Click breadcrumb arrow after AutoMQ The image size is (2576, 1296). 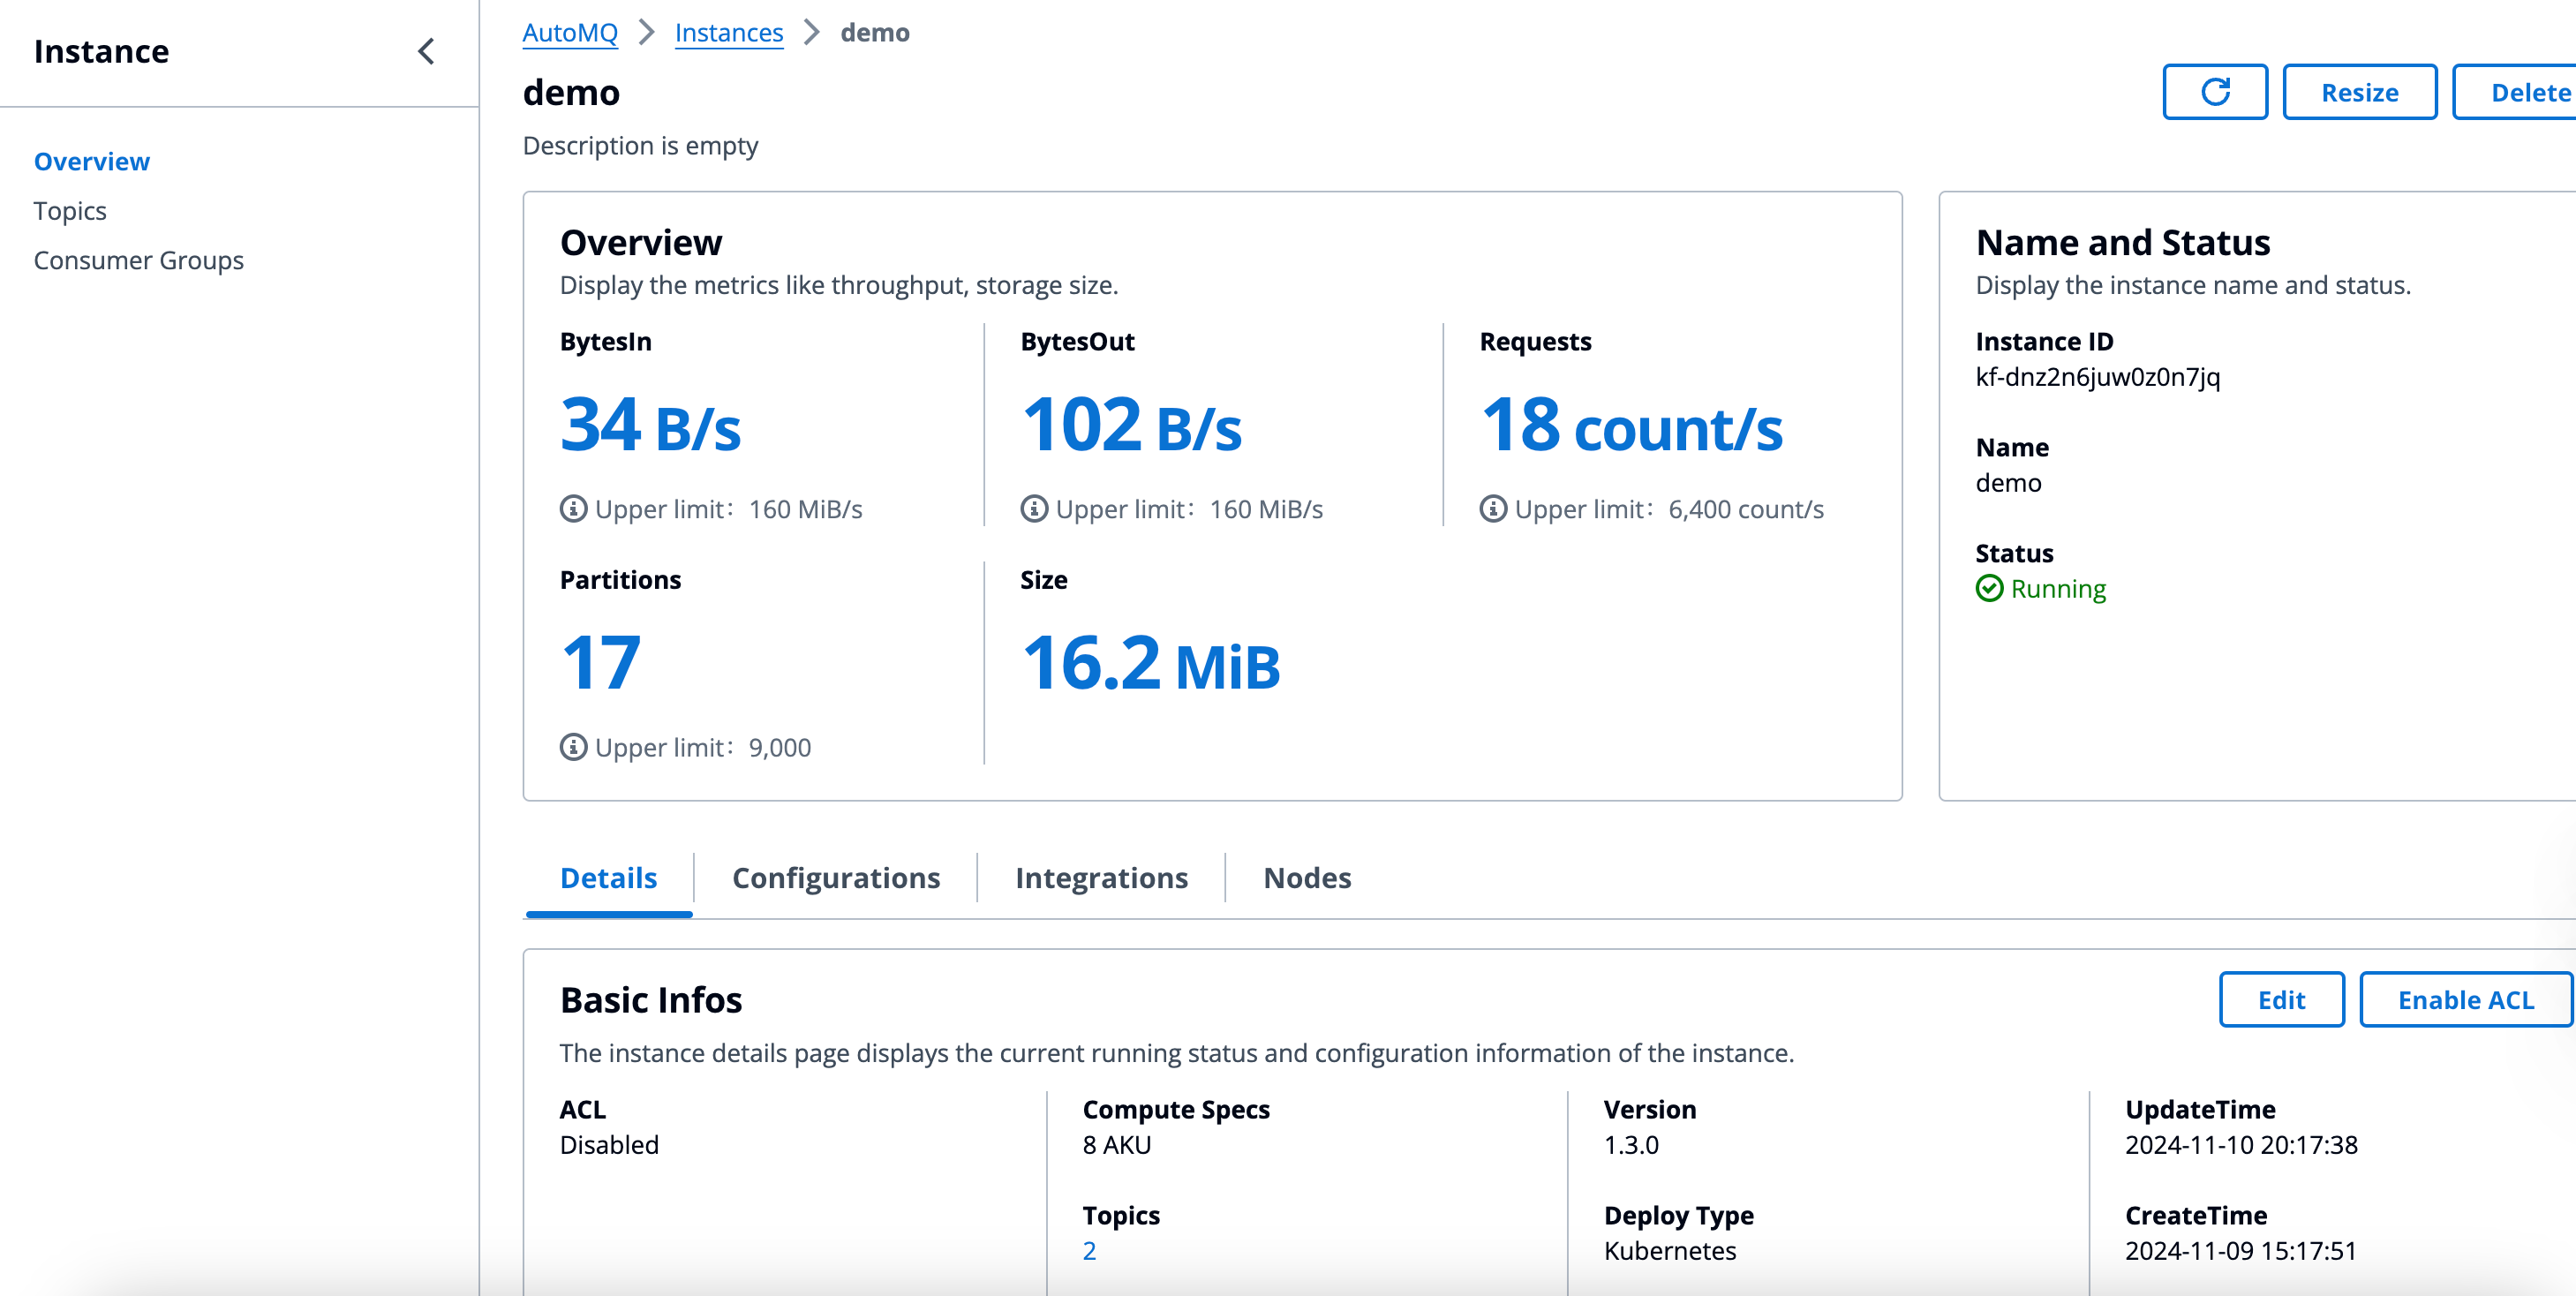point(647,33)
